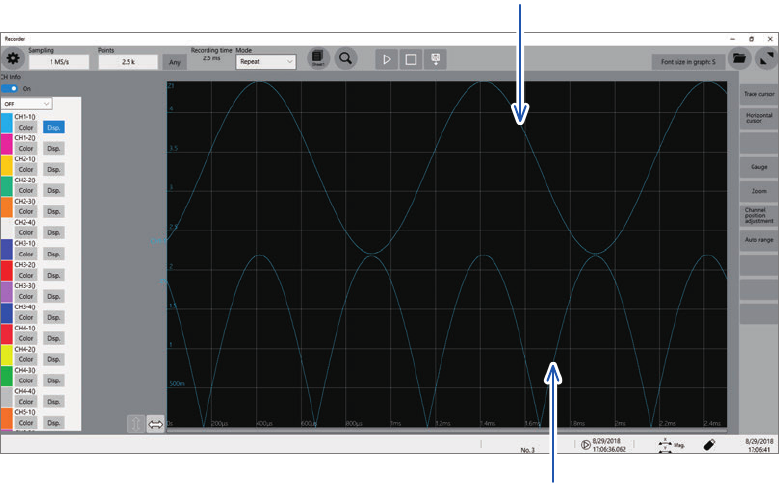
Task: Click the Sheet1 sheet icon
Action: 318,59
